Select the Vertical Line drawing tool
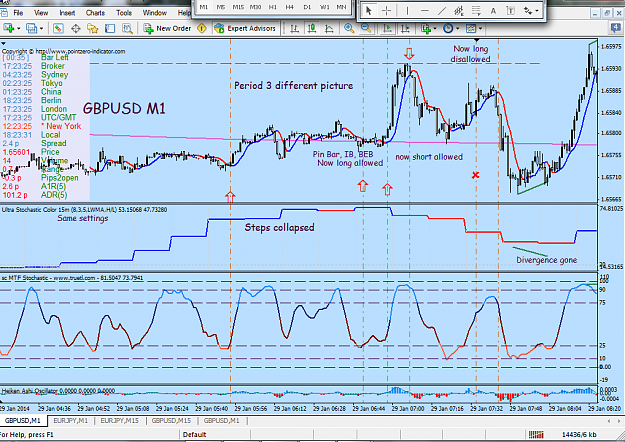Viewport: 625px width, 442px height. pos(407,11)
